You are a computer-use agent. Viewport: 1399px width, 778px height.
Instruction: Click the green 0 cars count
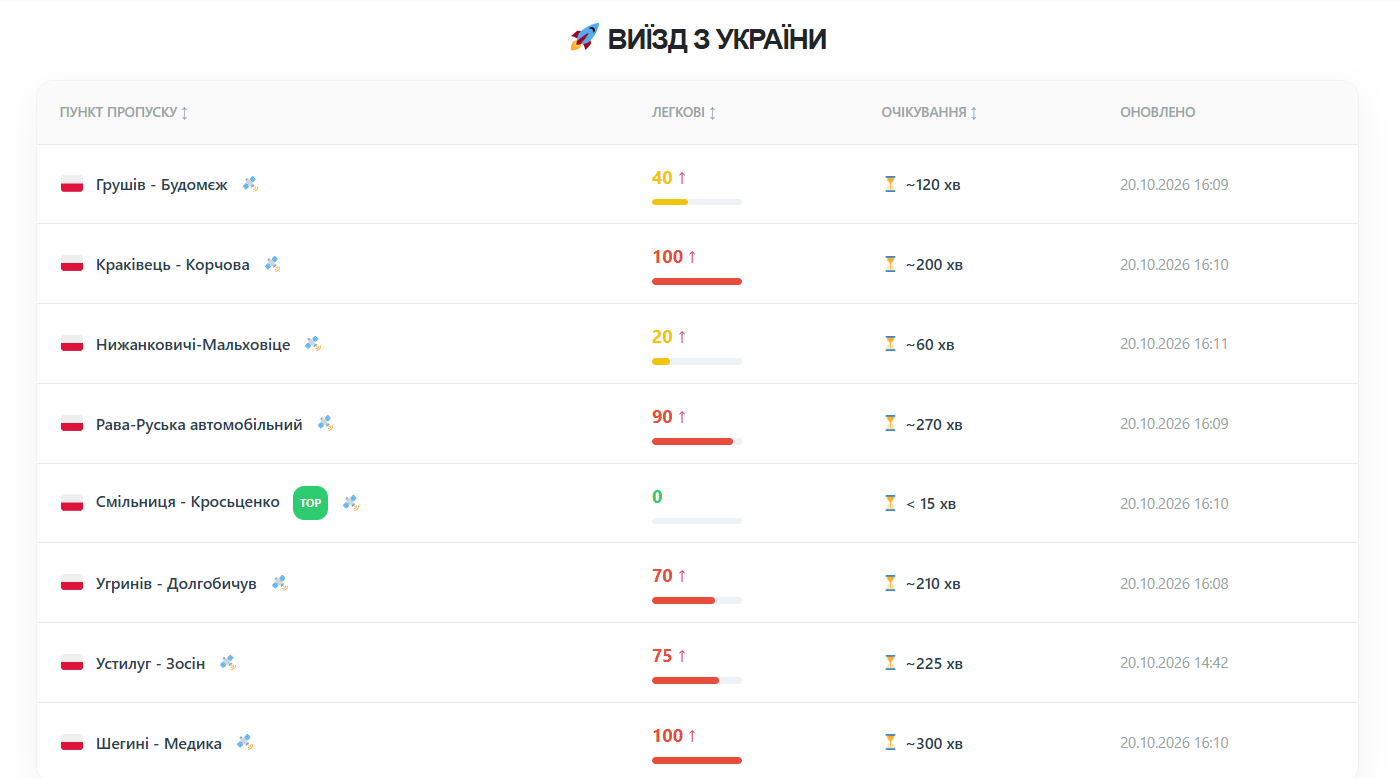pos(657,497)
